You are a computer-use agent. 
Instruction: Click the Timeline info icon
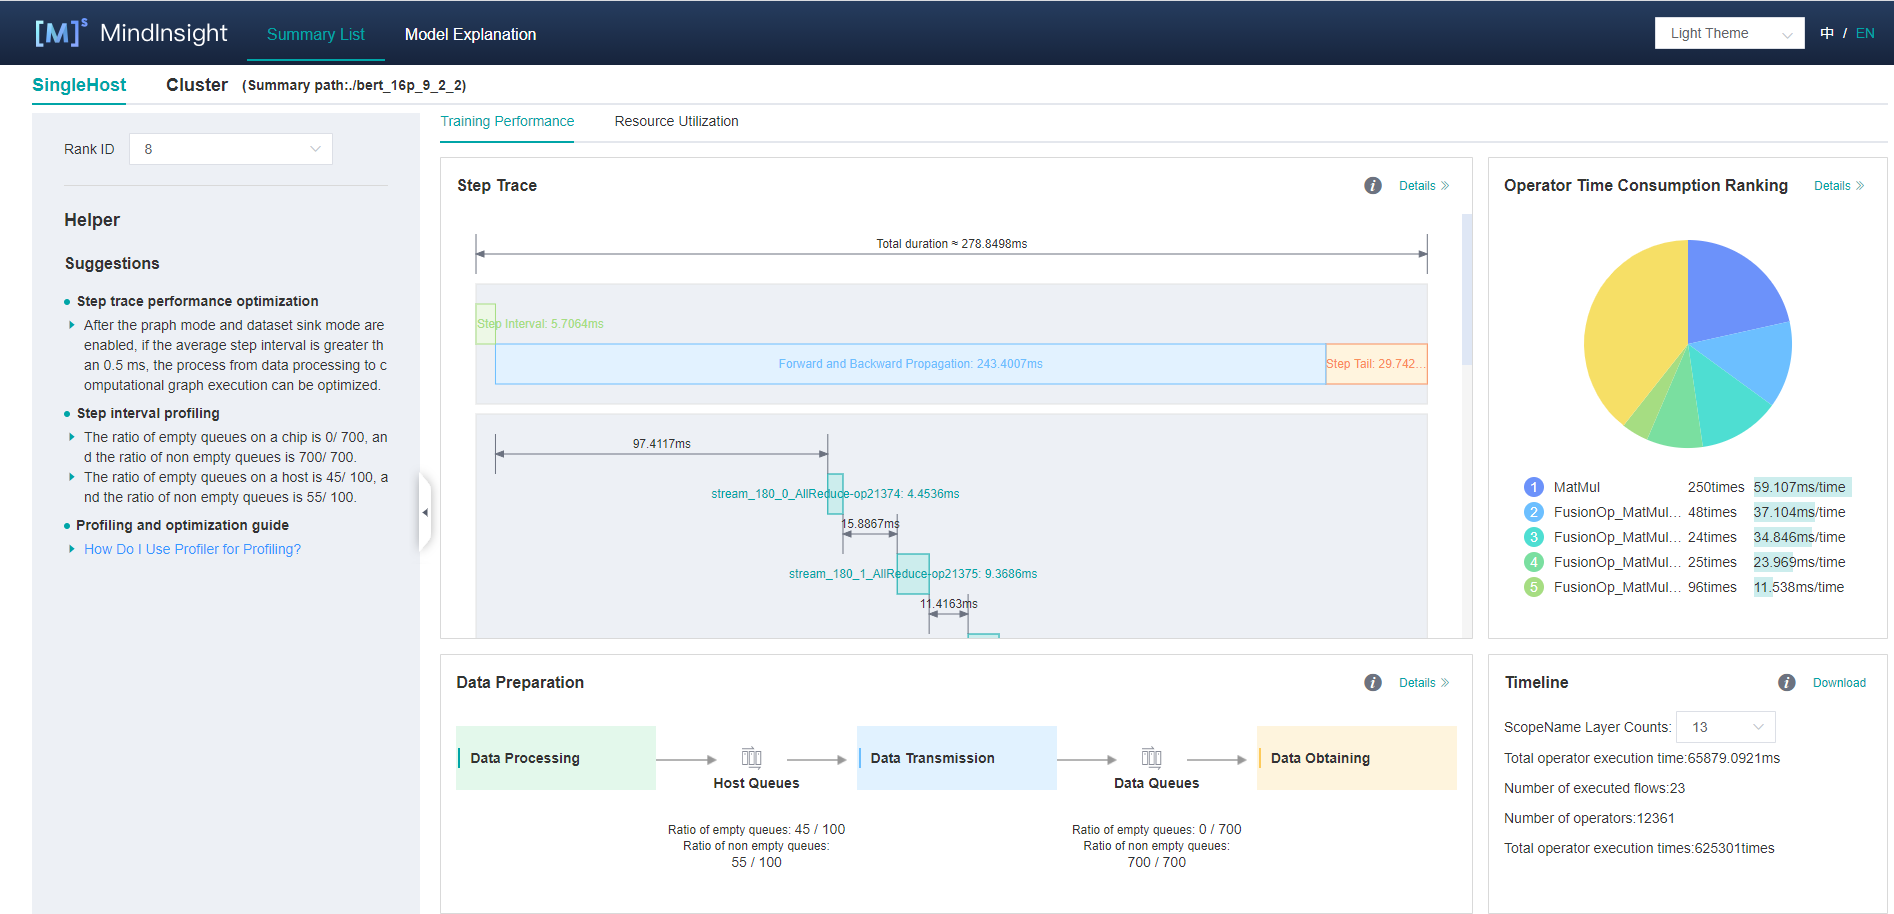pyautogui.click(x=1787, y=683)
